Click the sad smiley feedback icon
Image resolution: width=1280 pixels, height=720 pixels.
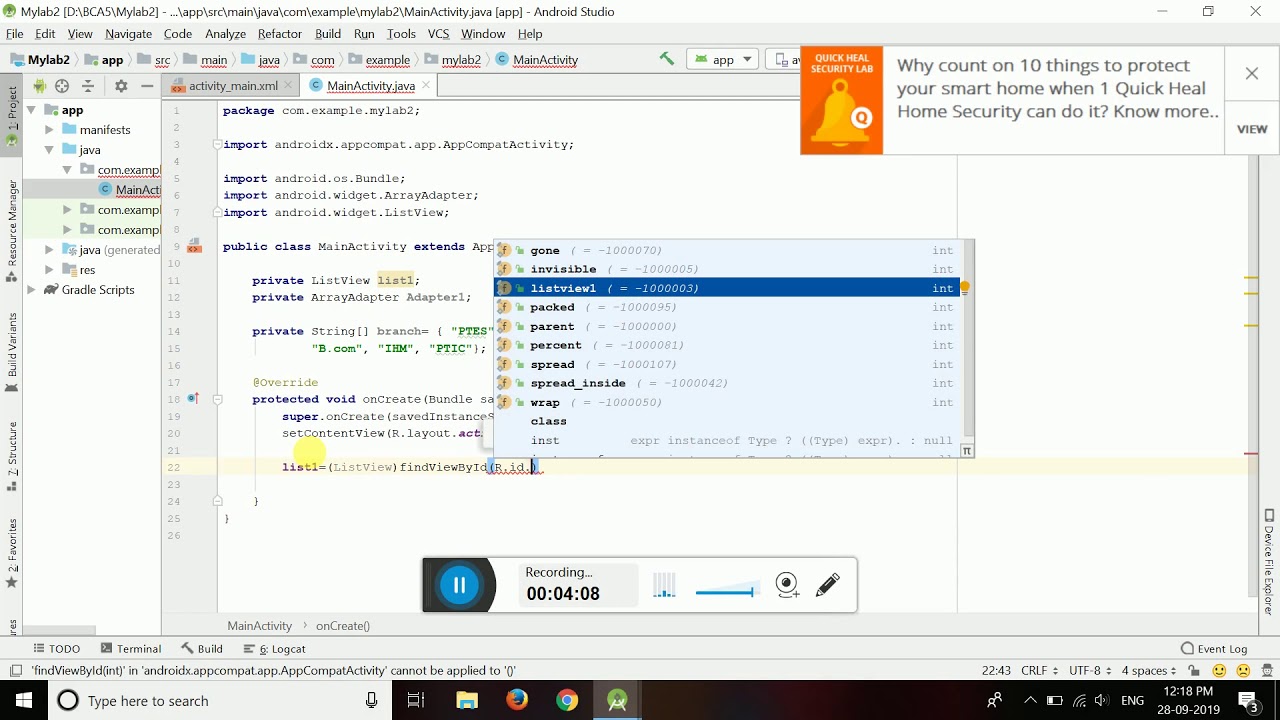tap(1243, 671)
